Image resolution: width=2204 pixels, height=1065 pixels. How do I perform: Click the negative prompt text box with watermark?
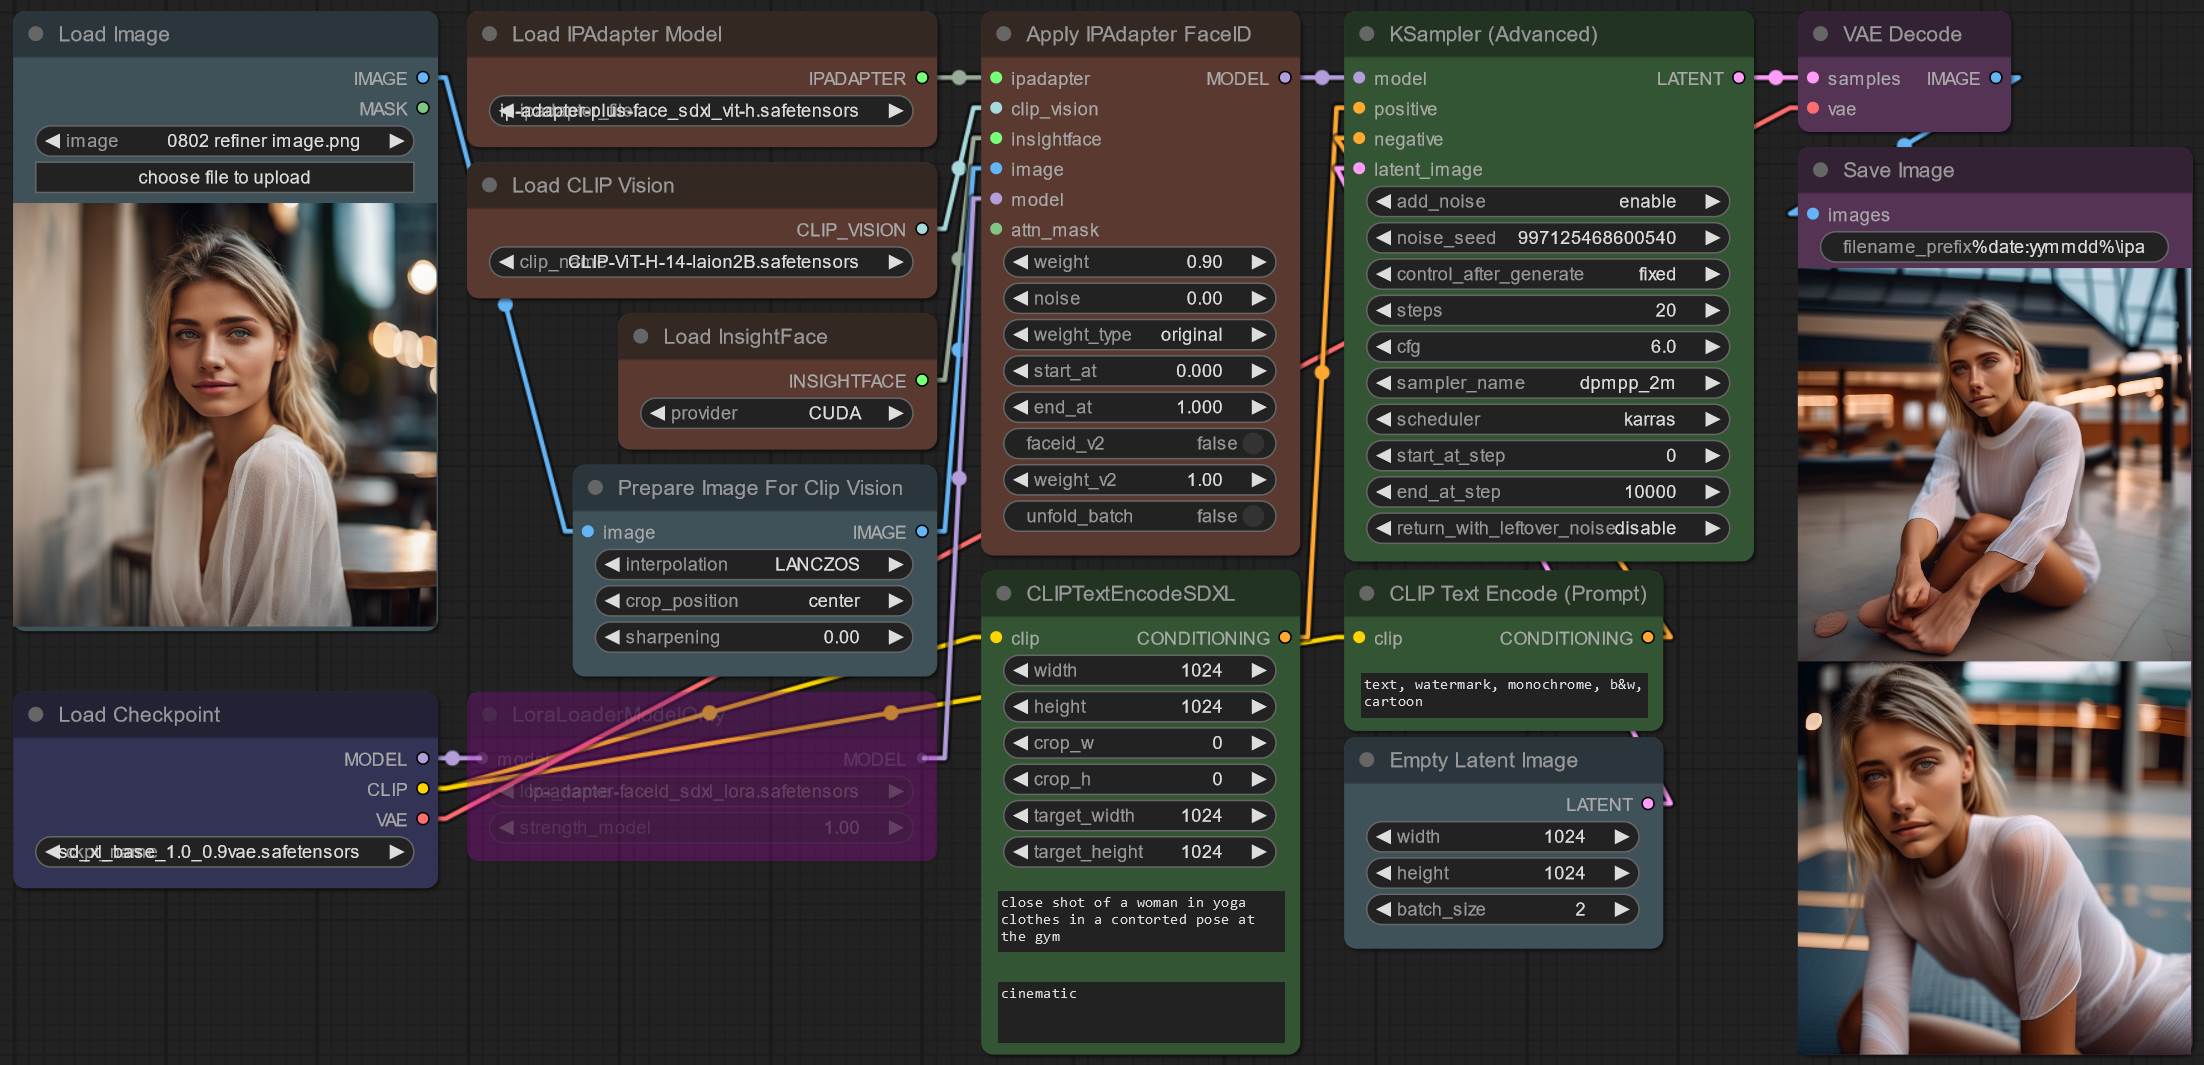(1504, 694)
